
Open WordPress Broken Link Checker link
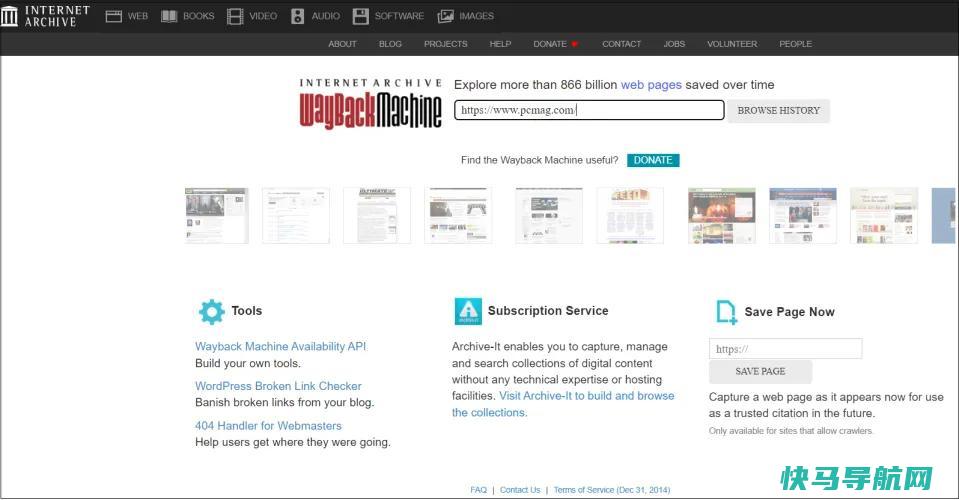278,386
